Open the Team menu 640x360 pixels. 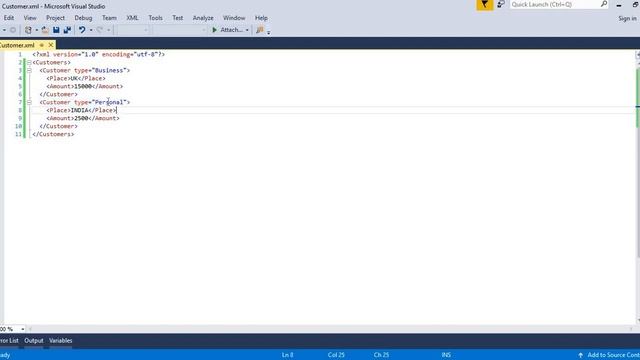coord(109,18)
